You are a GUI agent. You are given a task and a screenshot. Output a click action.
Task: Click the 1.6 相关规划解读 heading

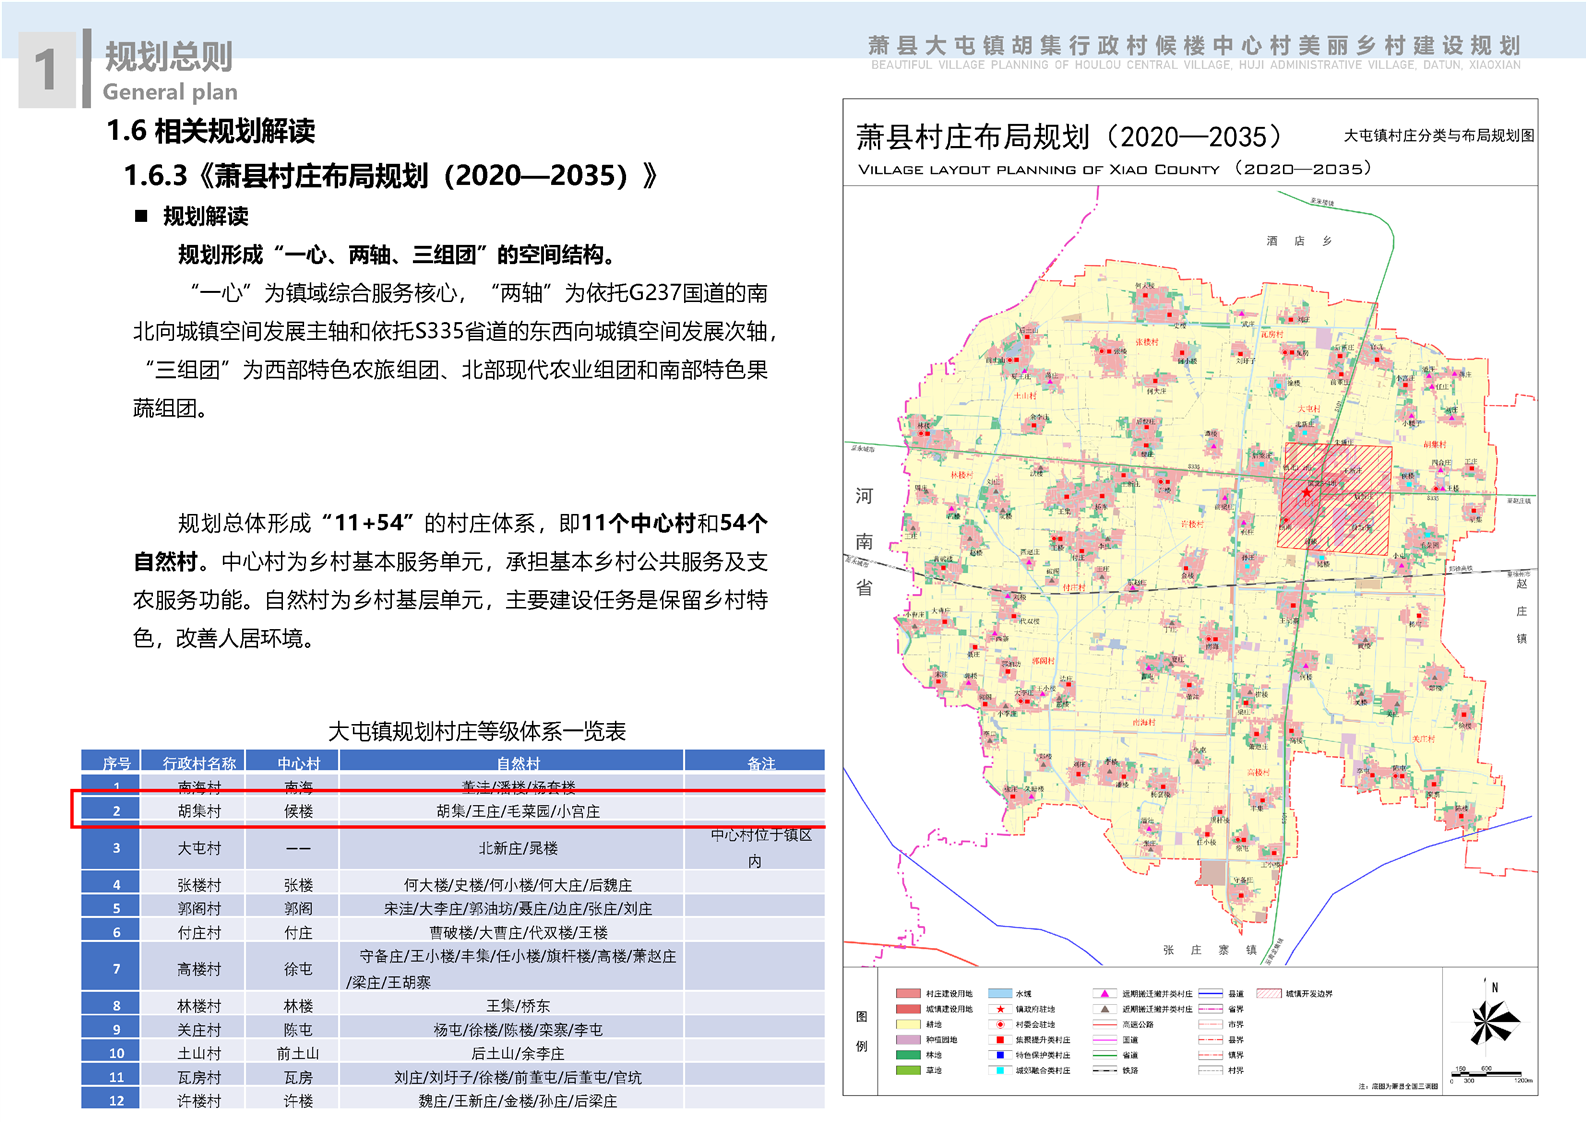click(211, 131)
